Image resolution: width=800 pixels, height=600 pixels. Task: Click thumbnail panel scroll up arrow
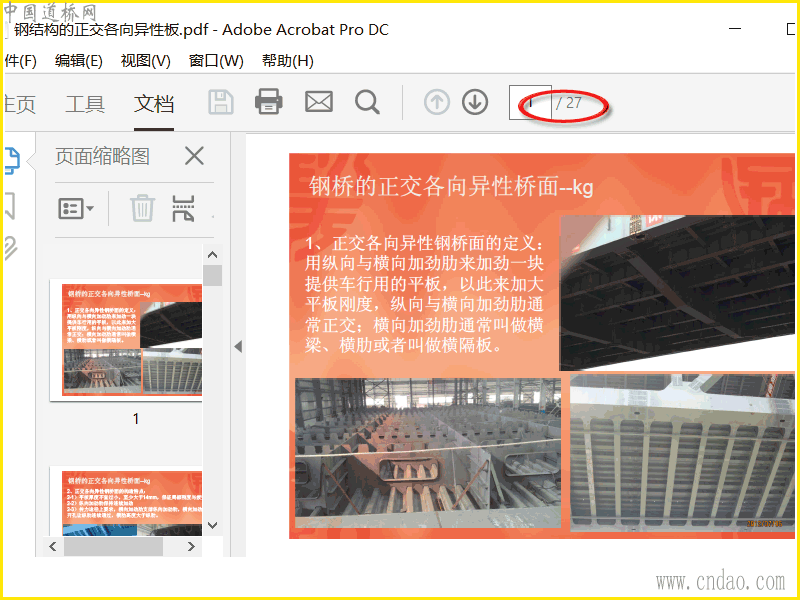click(213, 255)
